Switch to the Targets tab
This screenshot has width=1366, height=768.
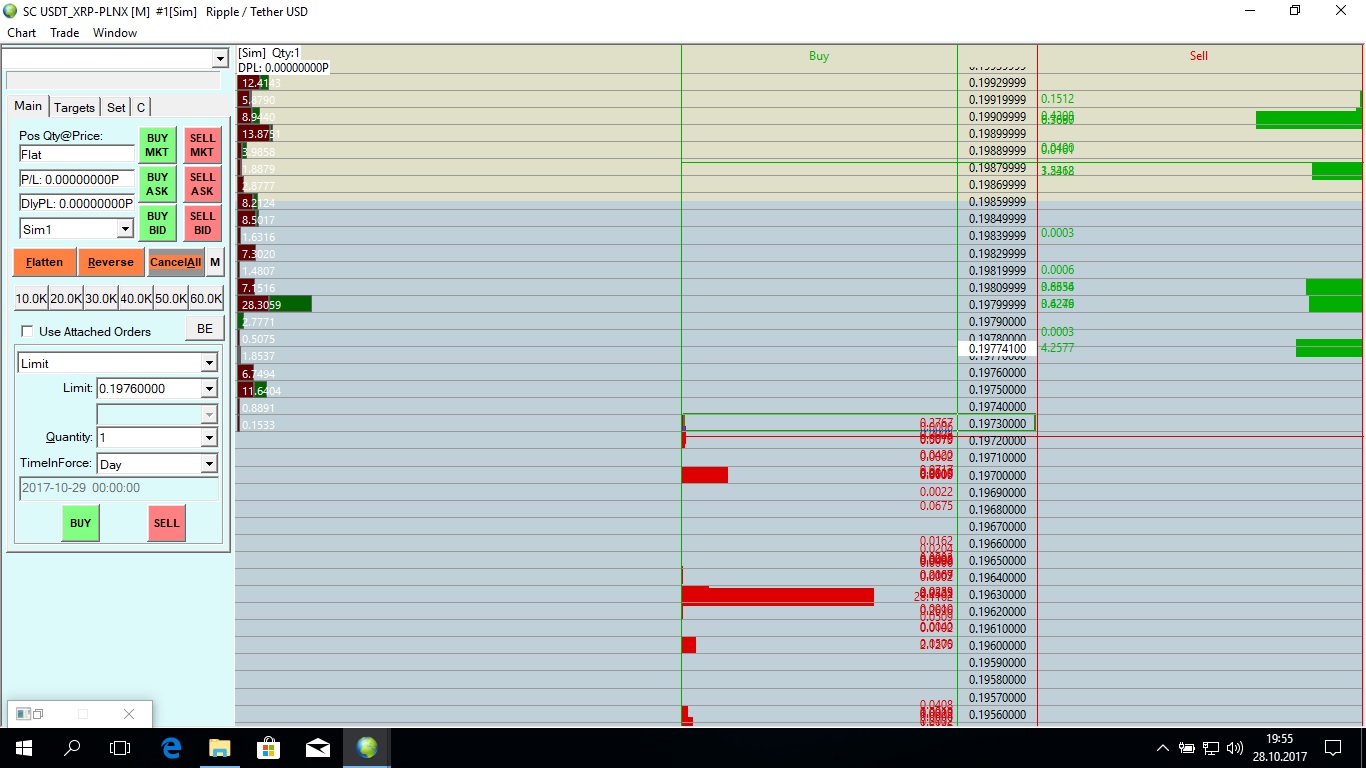pos(74,107)
